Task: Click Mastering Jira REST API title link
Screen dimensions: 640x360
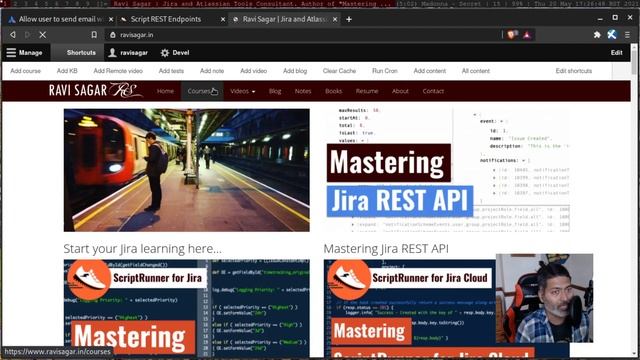Action: 386,248
